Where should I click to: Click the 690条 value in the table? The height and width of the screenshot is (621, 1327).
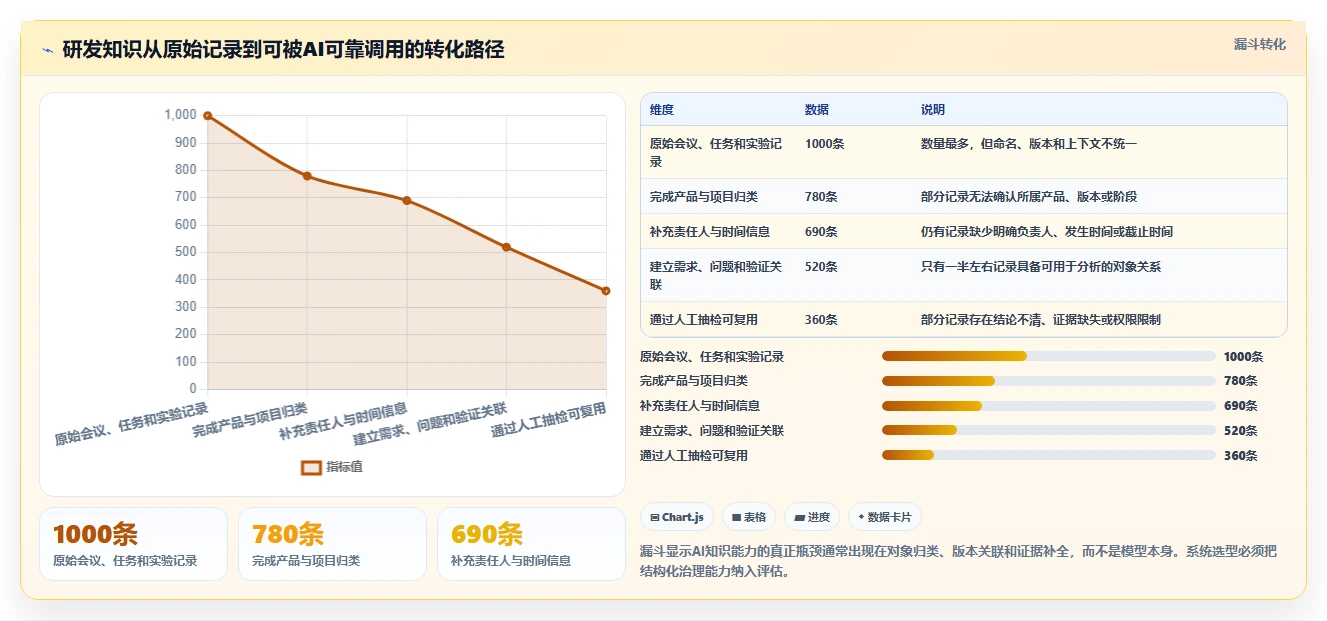[x=822, y=232]
